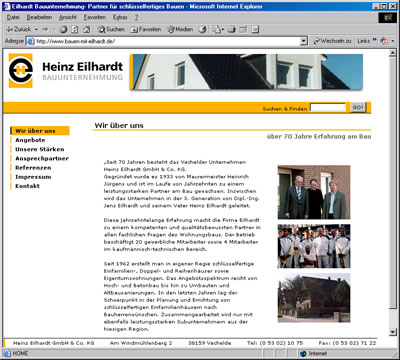The height and width of the screenshot is (360, 400).
Task: Click the Windows logo throbber
Action: (x=388, y=18)
